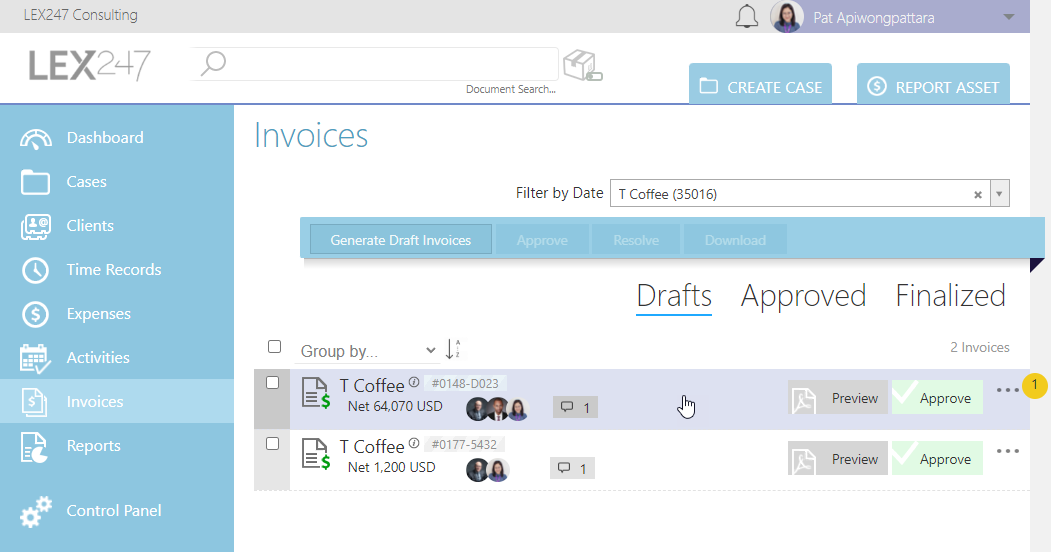Open comments on the Net 1,200 USD invoice
The image size is (1051, 552).
572,468
